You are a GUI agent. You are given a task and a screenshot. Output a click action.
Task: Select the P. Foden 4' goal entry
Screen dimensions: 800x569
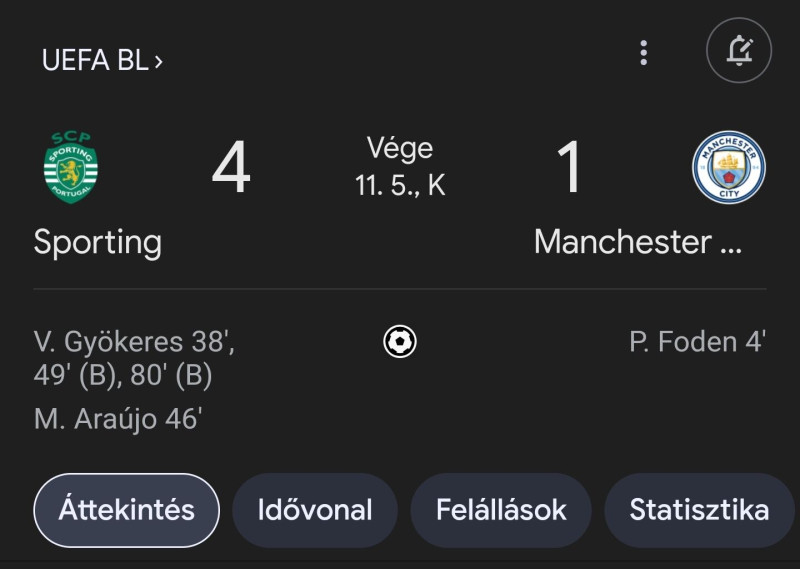697,342
